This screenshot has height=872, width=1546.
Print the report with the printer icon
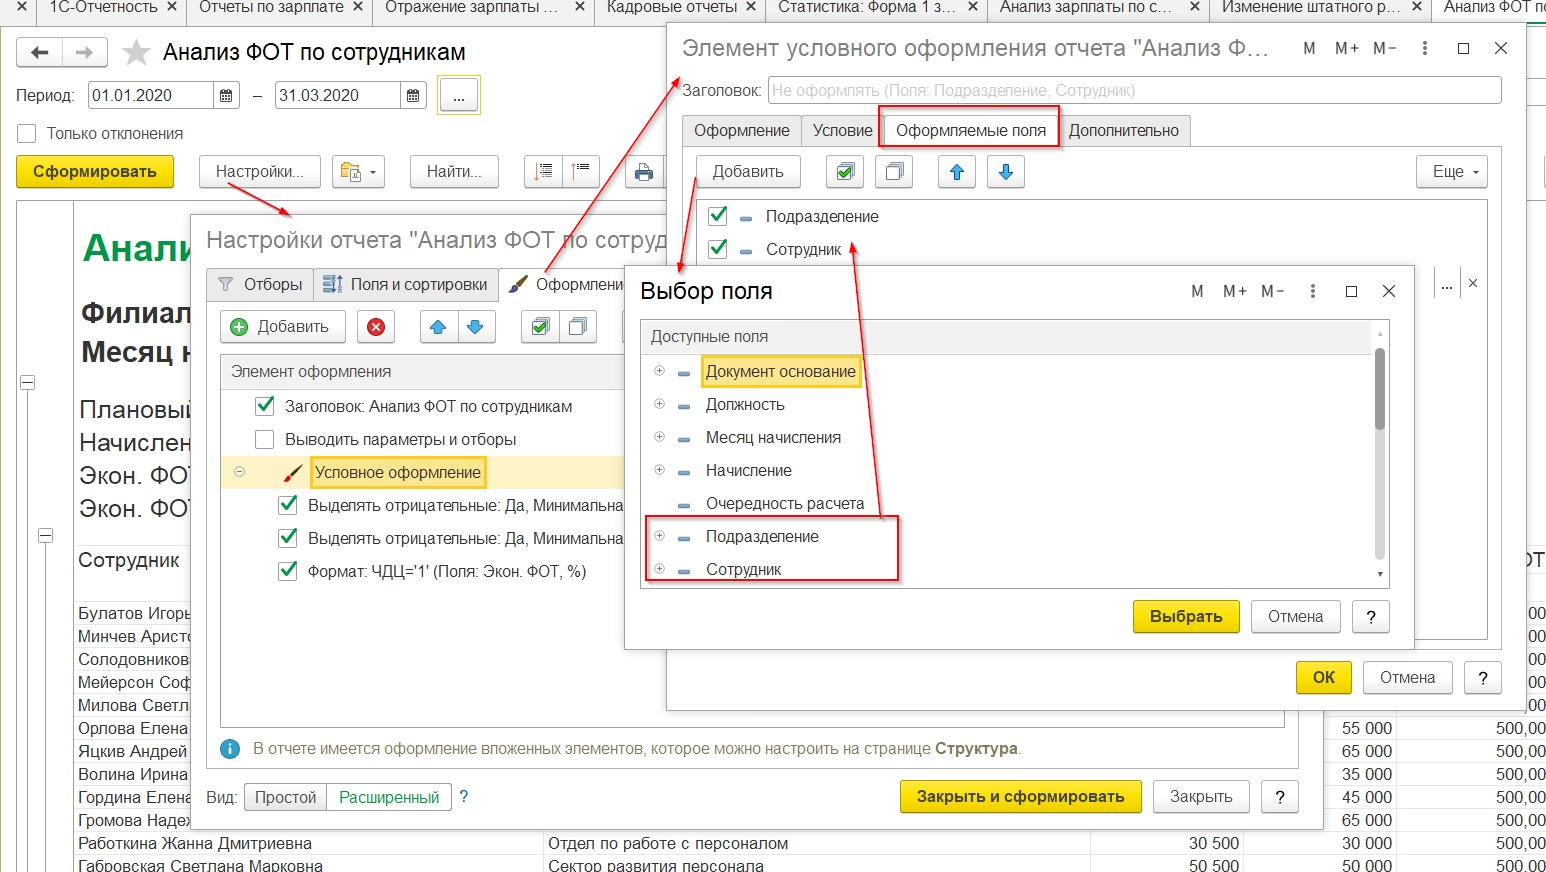(644, 172)
